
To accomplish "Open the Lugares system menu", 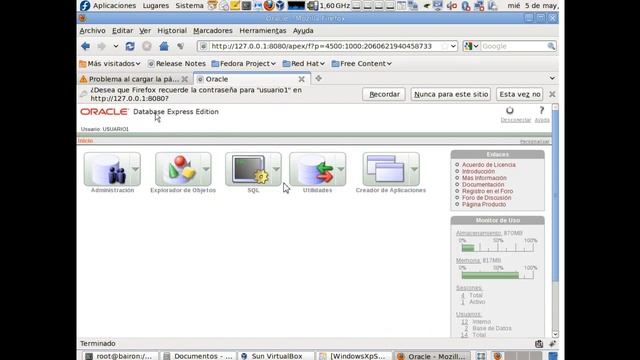I will coord(156,6).
